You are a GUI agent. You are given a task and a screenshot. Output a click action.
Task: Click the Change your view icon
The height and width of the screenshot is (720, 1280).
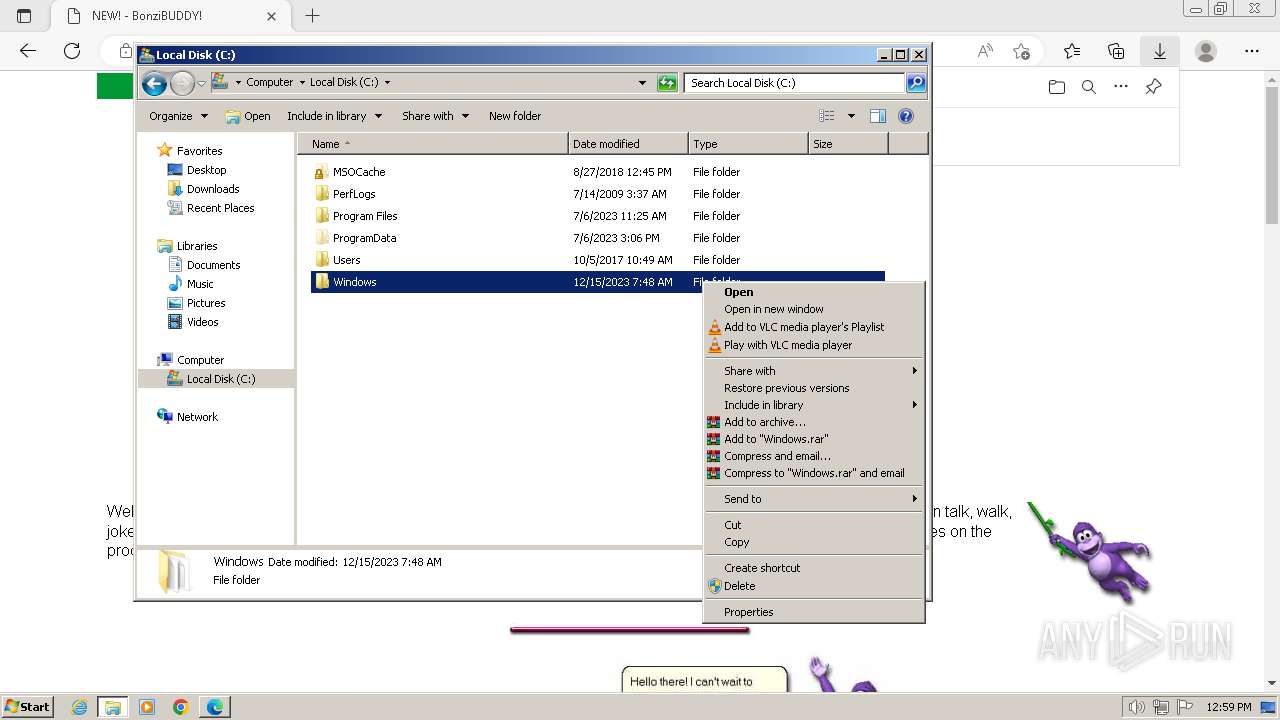(827, 116)
